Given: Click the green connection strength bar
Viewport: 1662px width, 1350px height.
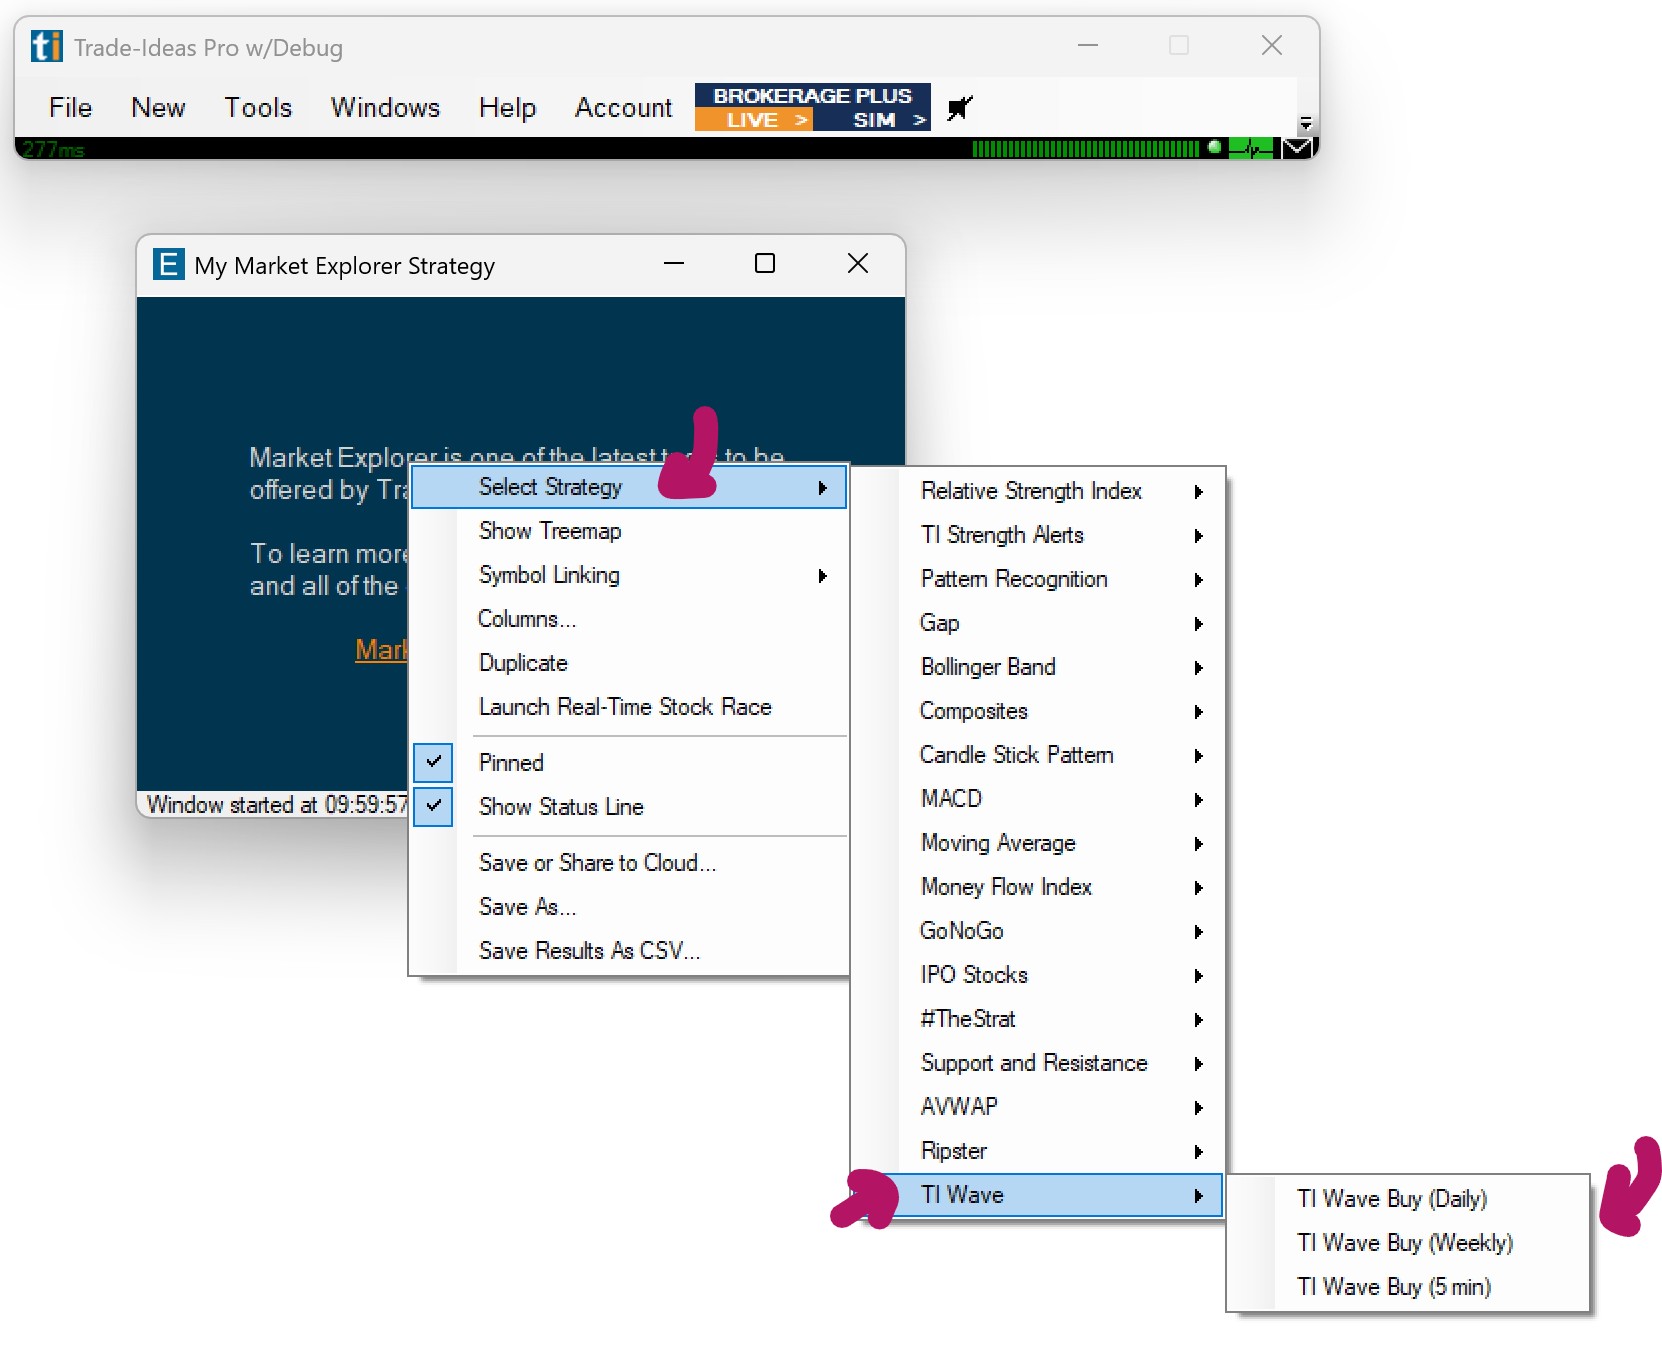Looking at the screenshot, I should (1085, 149).
